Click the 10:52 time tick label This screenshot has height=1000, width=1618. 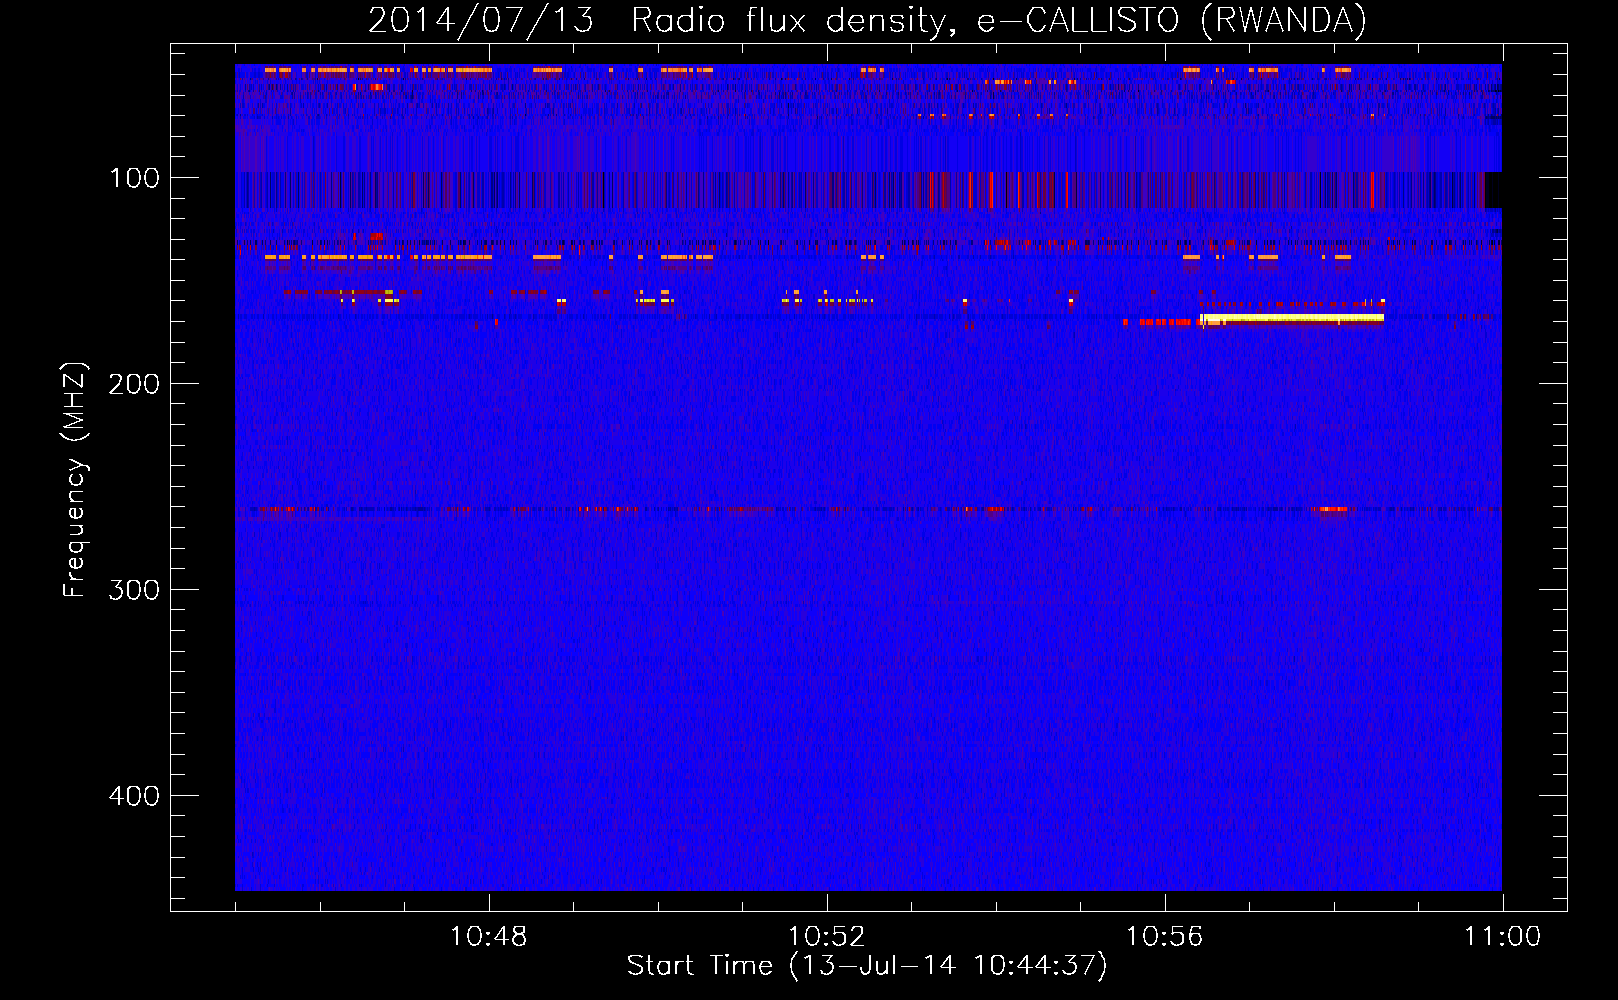pyautogui.click(x=826, y=937)
